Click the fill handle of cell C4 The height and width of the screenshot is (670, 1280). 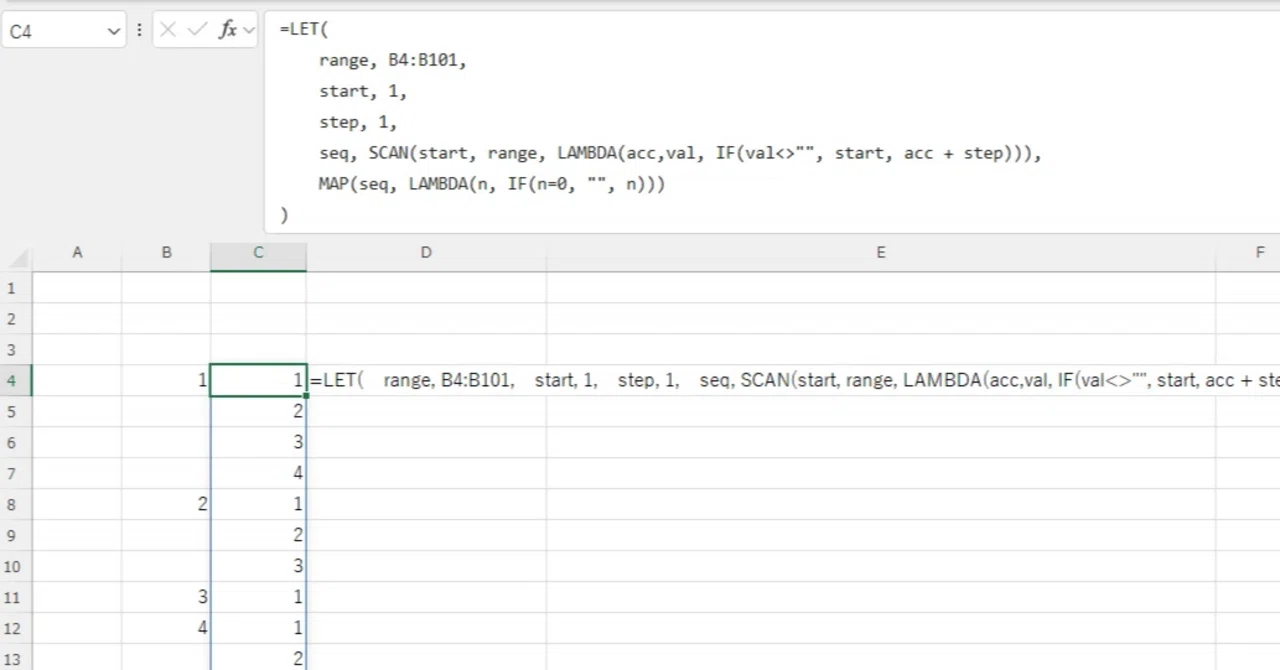[306, 396]
